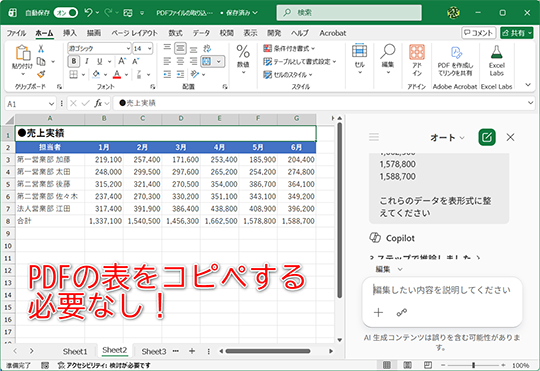This screenshot has width=540, height=371.
Task: Align text left icon
Action: [x=167, y=61]
